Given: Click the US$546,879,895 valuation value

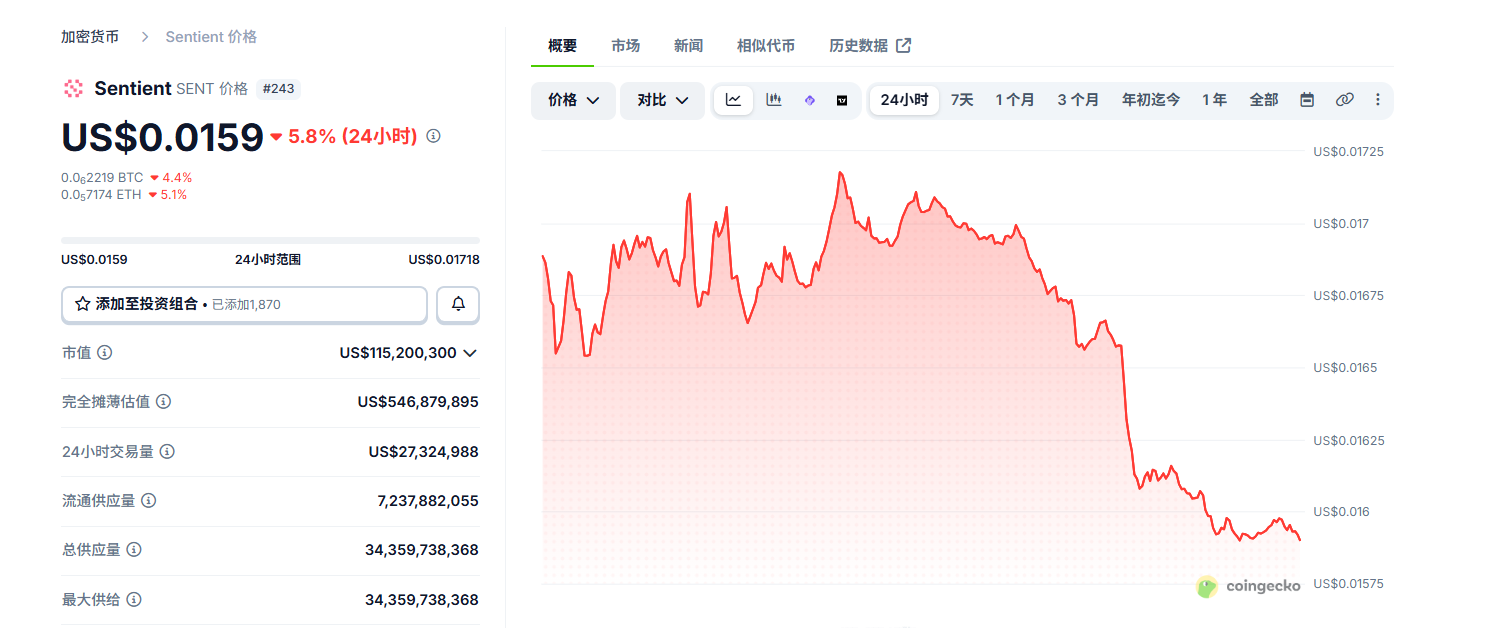Looking at the screenshot, I should (418, 402).
